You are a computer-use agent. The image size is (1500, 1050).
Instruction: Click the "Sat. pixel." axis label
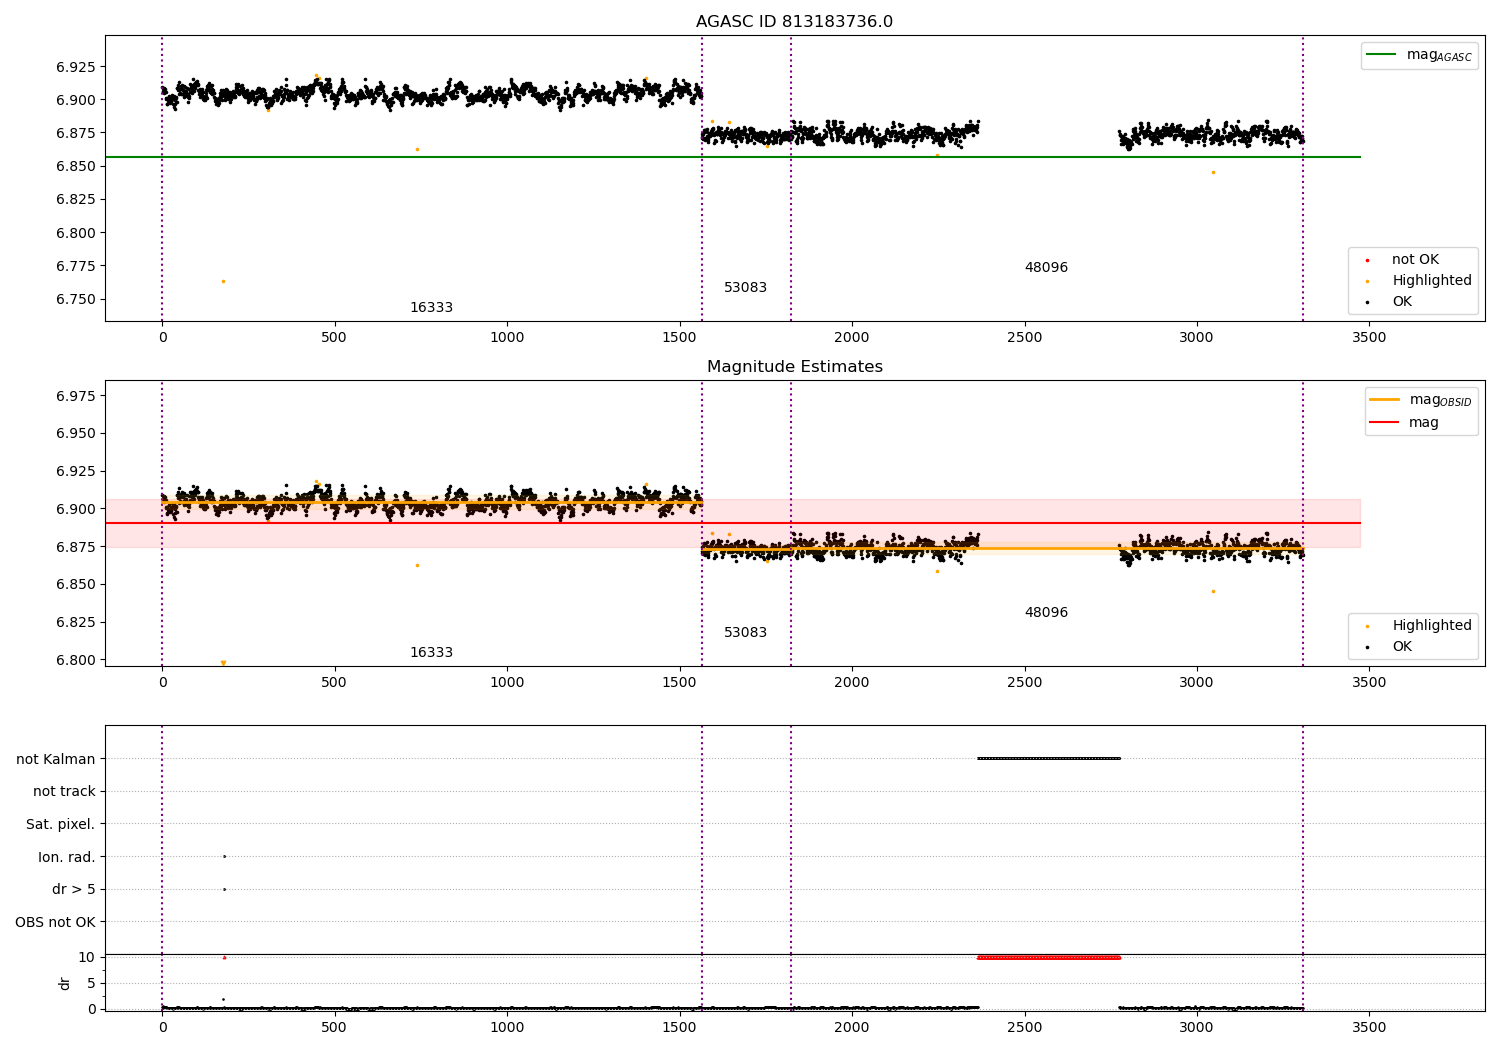tap(61, 825)
